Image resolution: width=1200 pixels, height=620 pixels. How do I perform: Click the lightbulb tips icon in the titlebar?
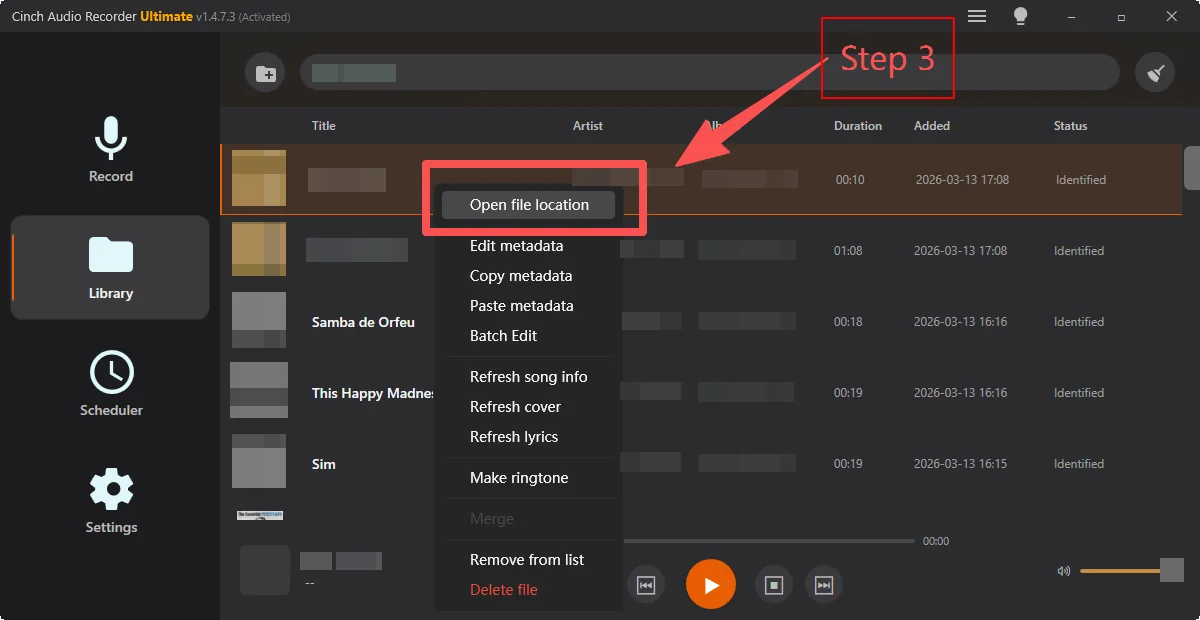pos(1021,16)
